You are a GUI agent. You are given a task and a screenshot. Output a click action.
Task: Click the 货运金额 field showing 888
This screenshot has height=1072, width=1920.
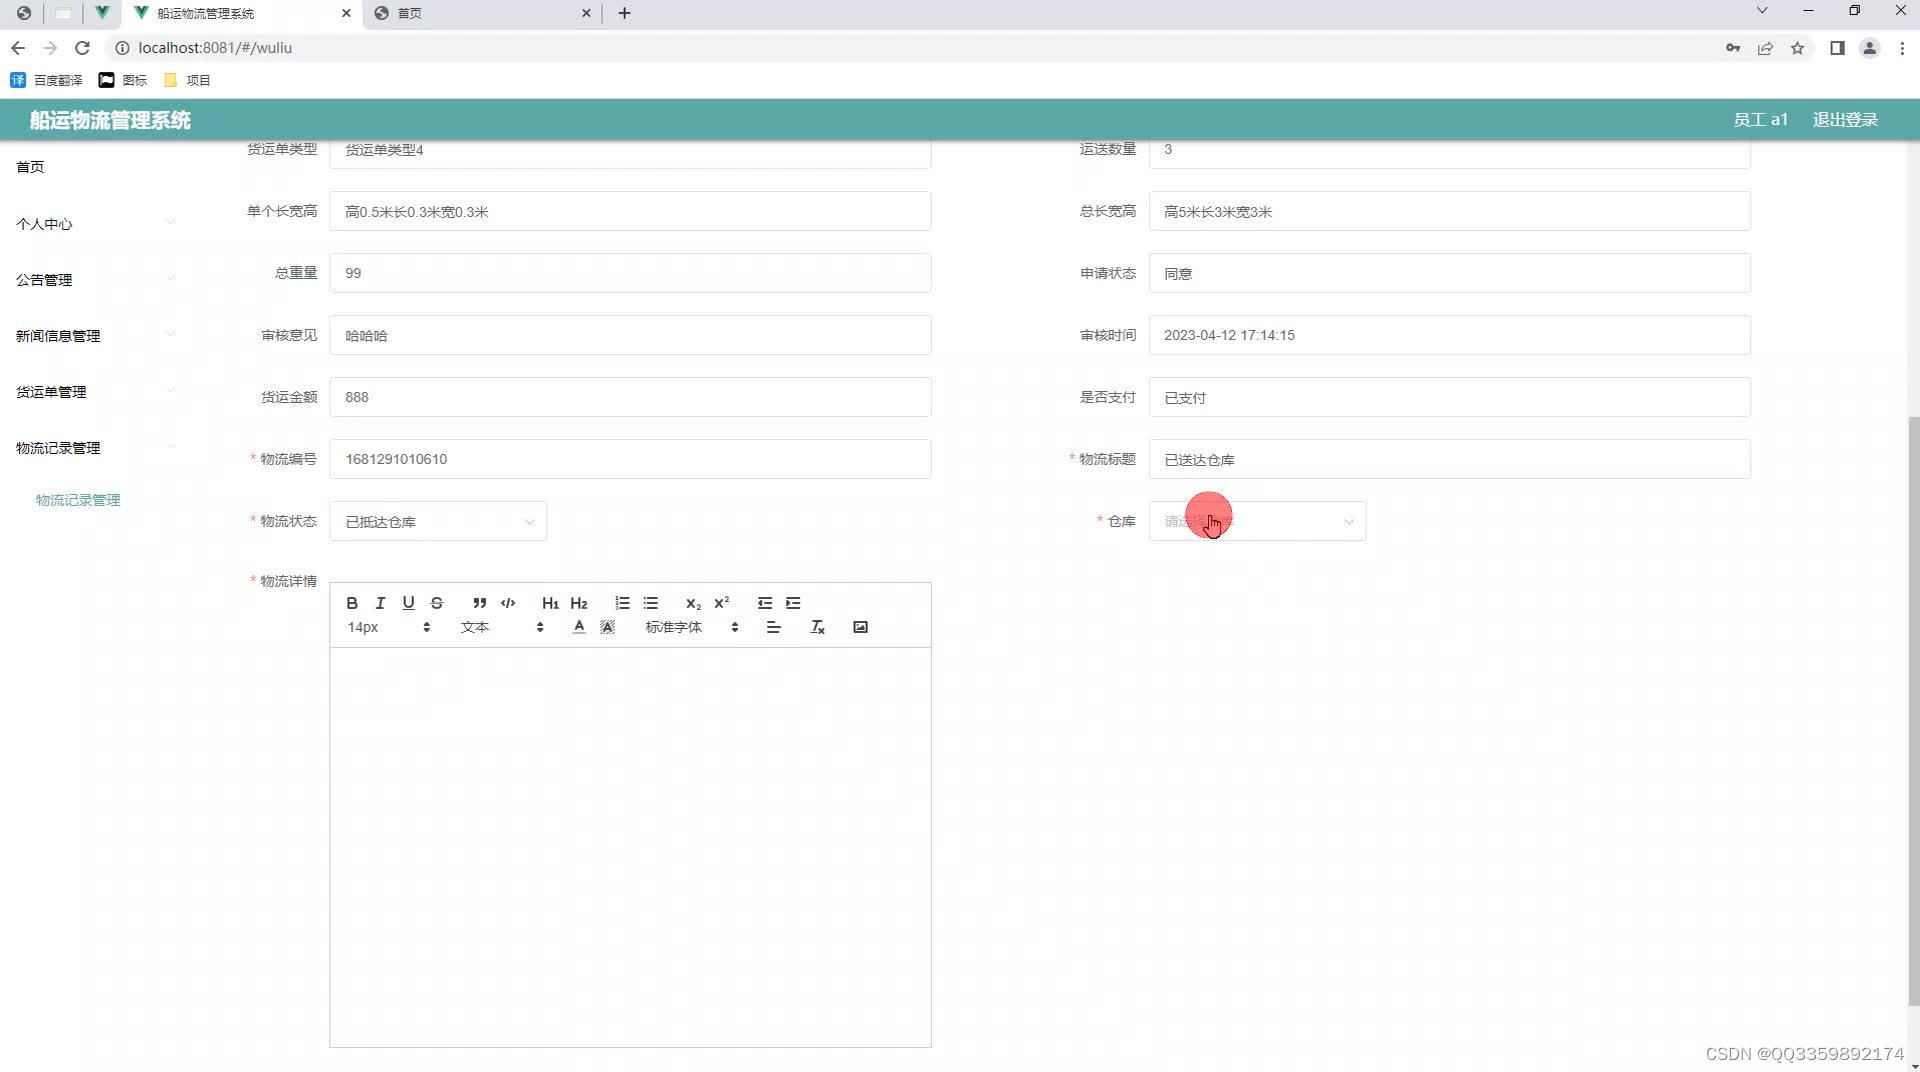coord(630,397)
